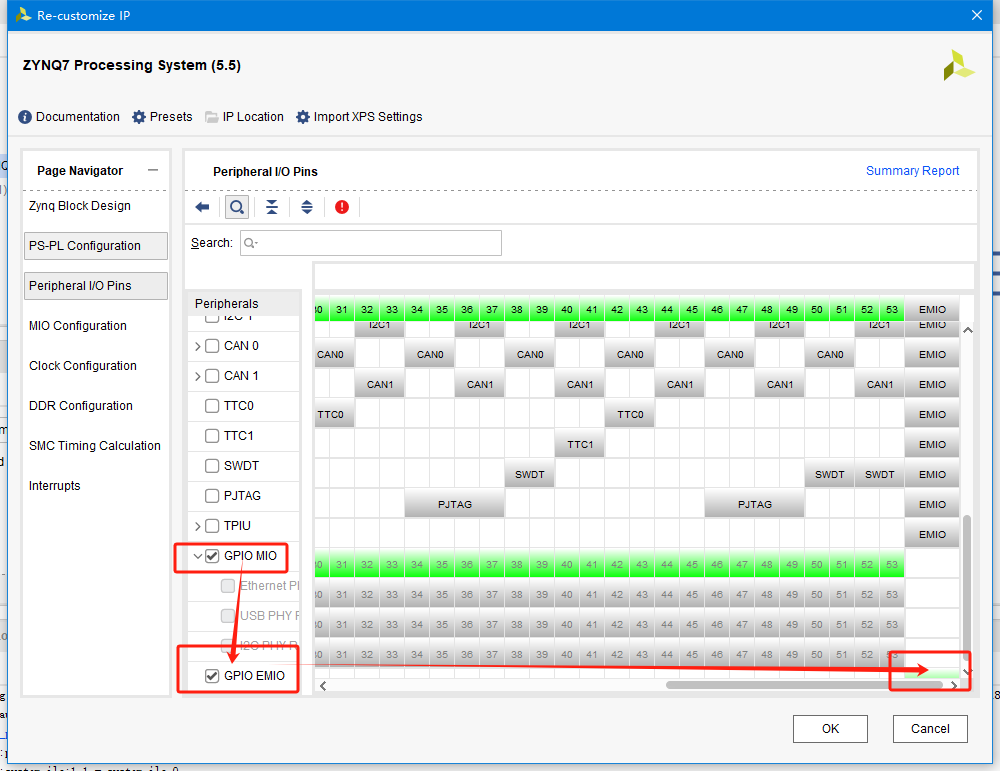Open MIO Configuration page
The height and width of the screenshot is (771, 1000).
pyautogui.click(x=78, y=326)
